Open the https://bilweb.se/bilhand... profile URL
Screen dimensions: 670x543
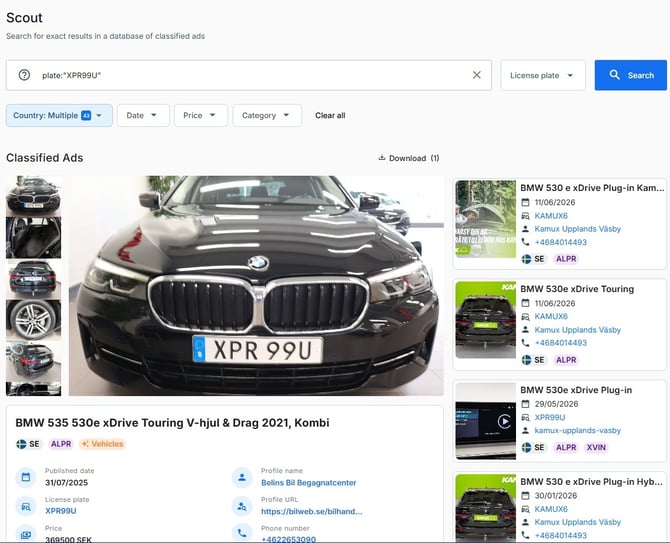(x=311, y=511)
